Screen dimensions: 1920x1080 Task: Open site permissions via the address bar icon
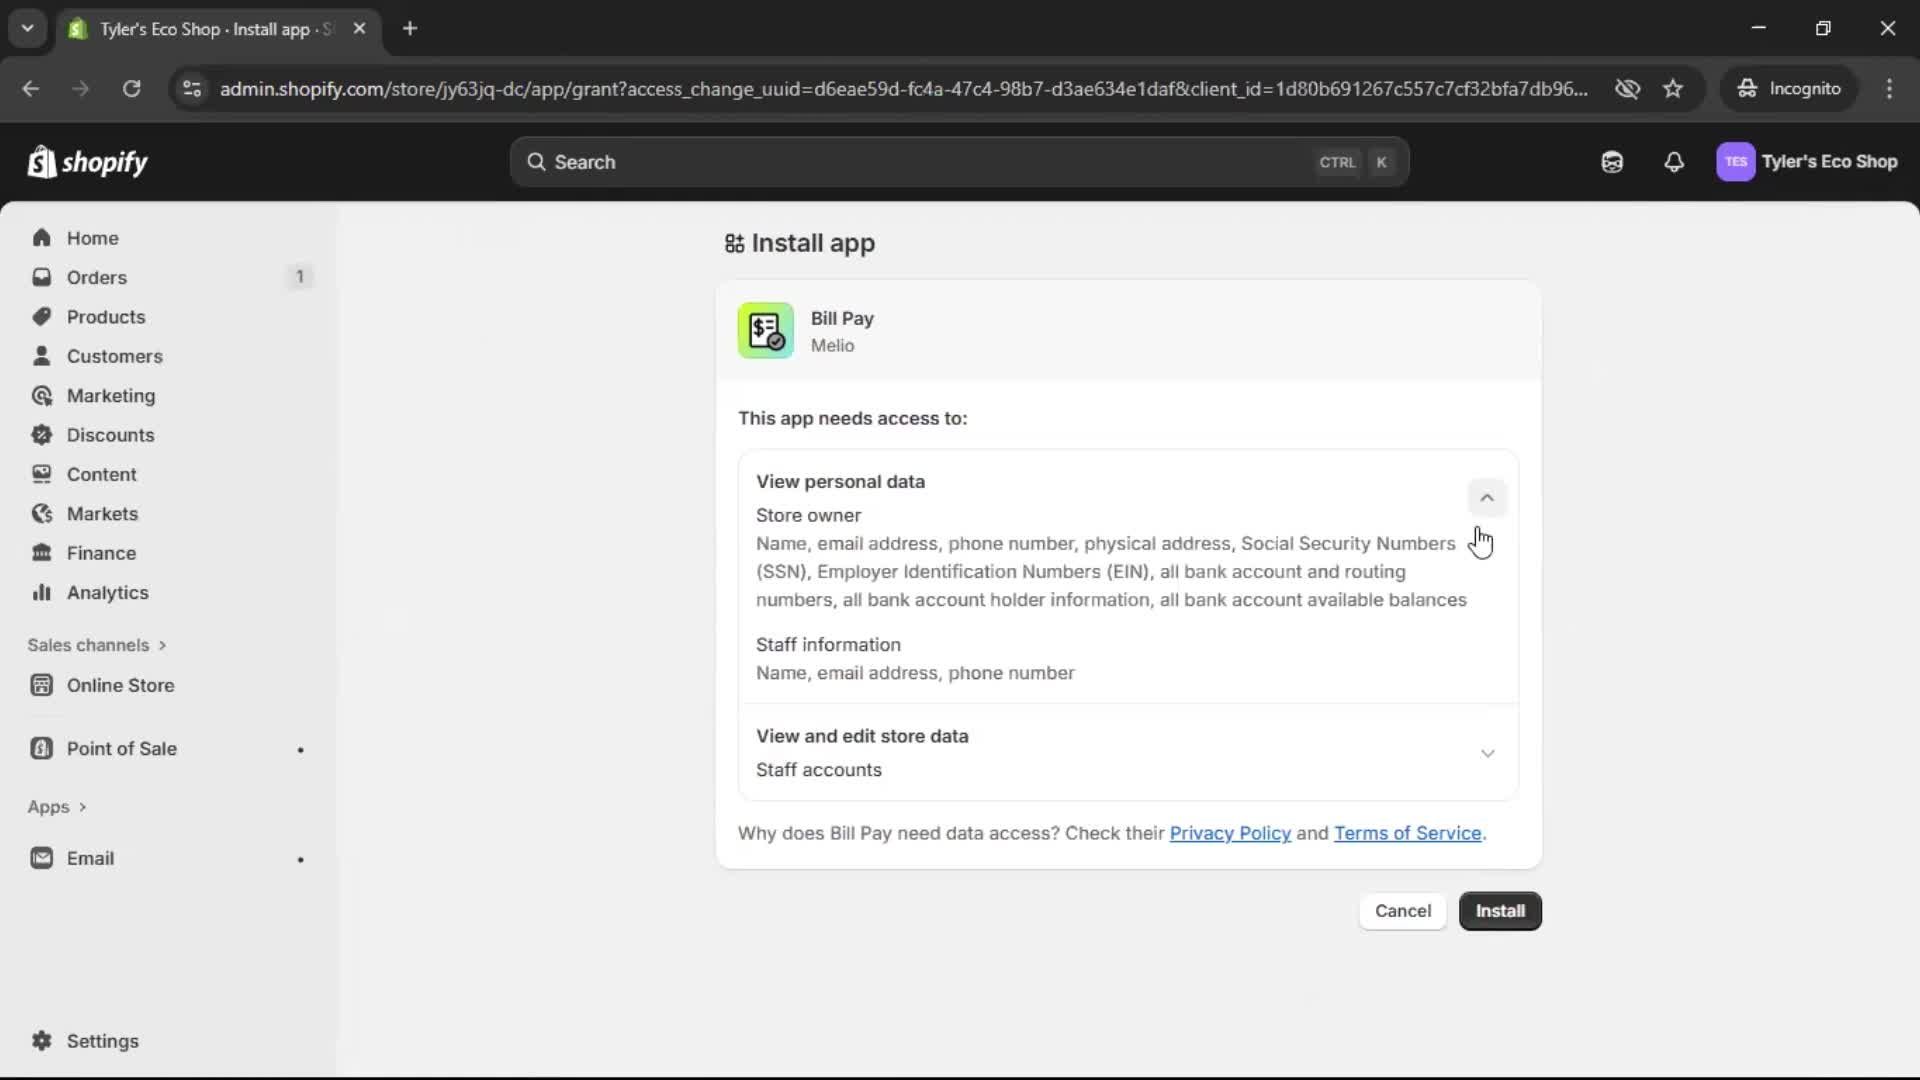coord(192,89)
